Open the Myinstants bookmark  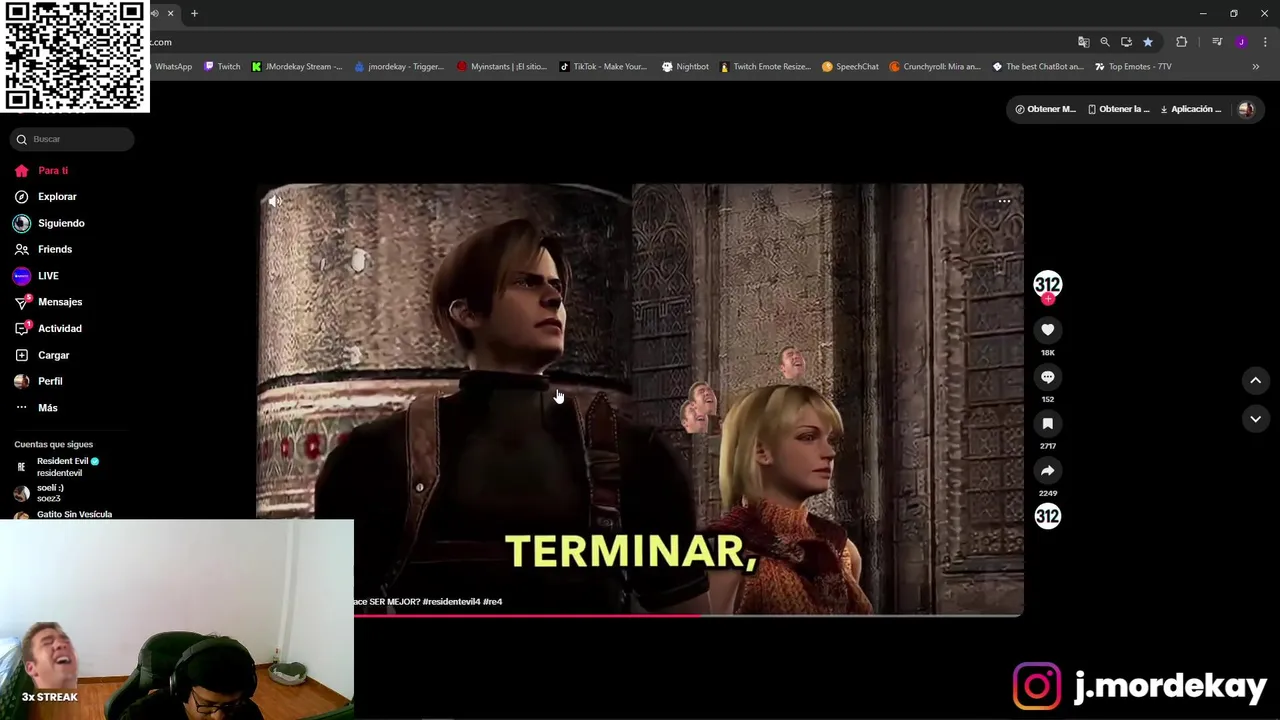[x=502, y=67]
